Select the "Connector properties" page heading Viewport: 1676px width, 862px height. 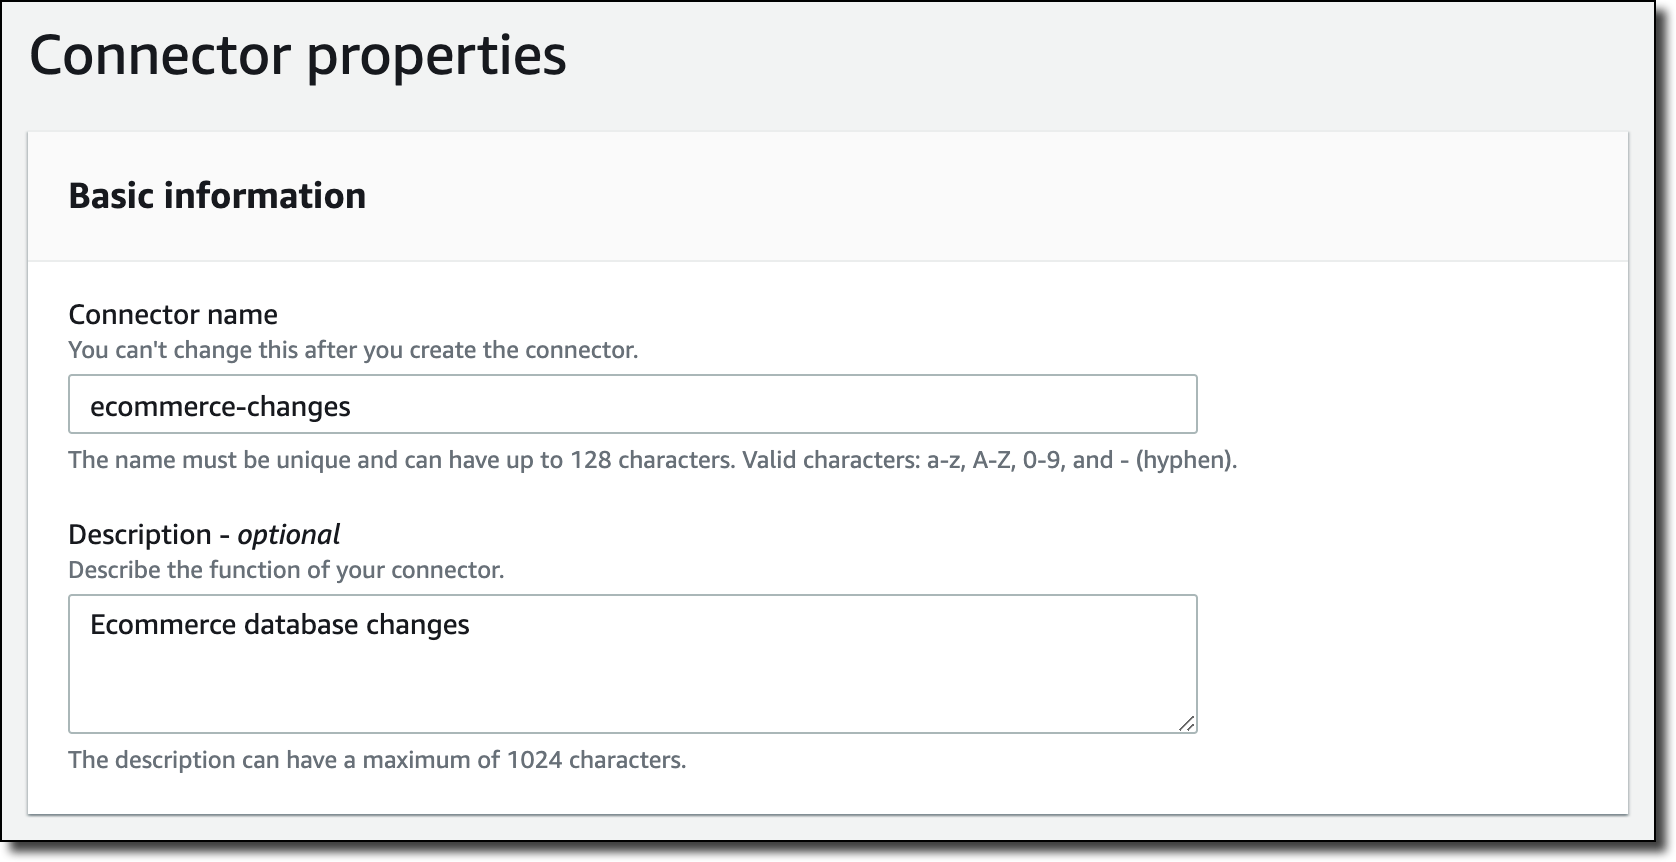[298, 55]
